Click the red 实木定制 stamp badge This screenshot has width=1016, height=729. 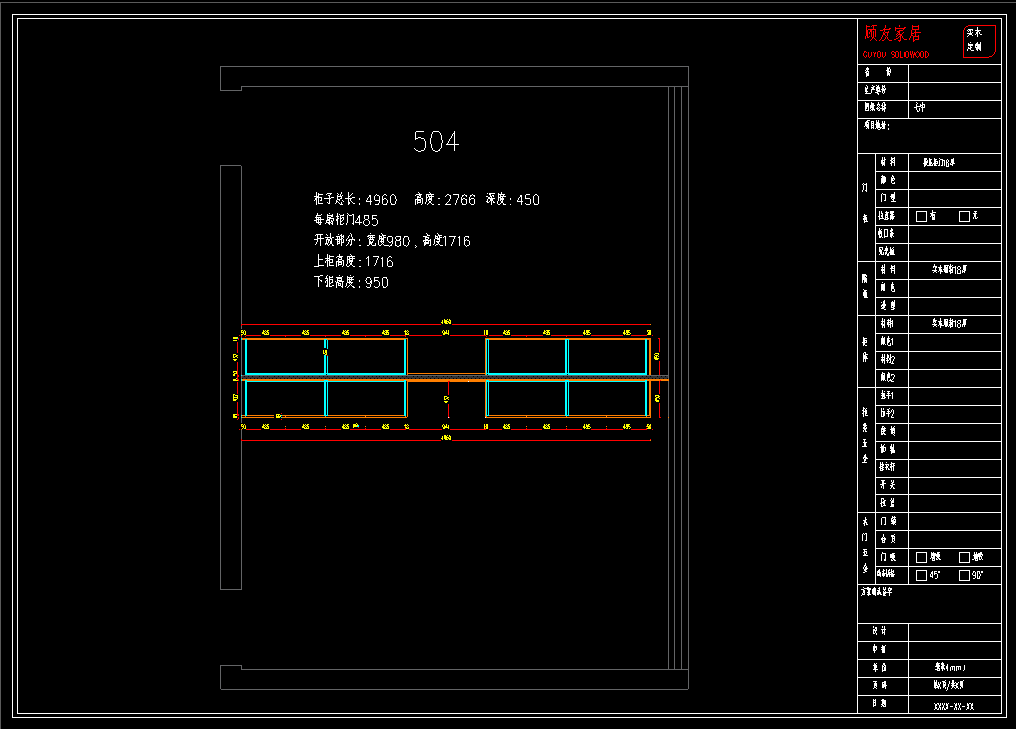tap(979, 40)
